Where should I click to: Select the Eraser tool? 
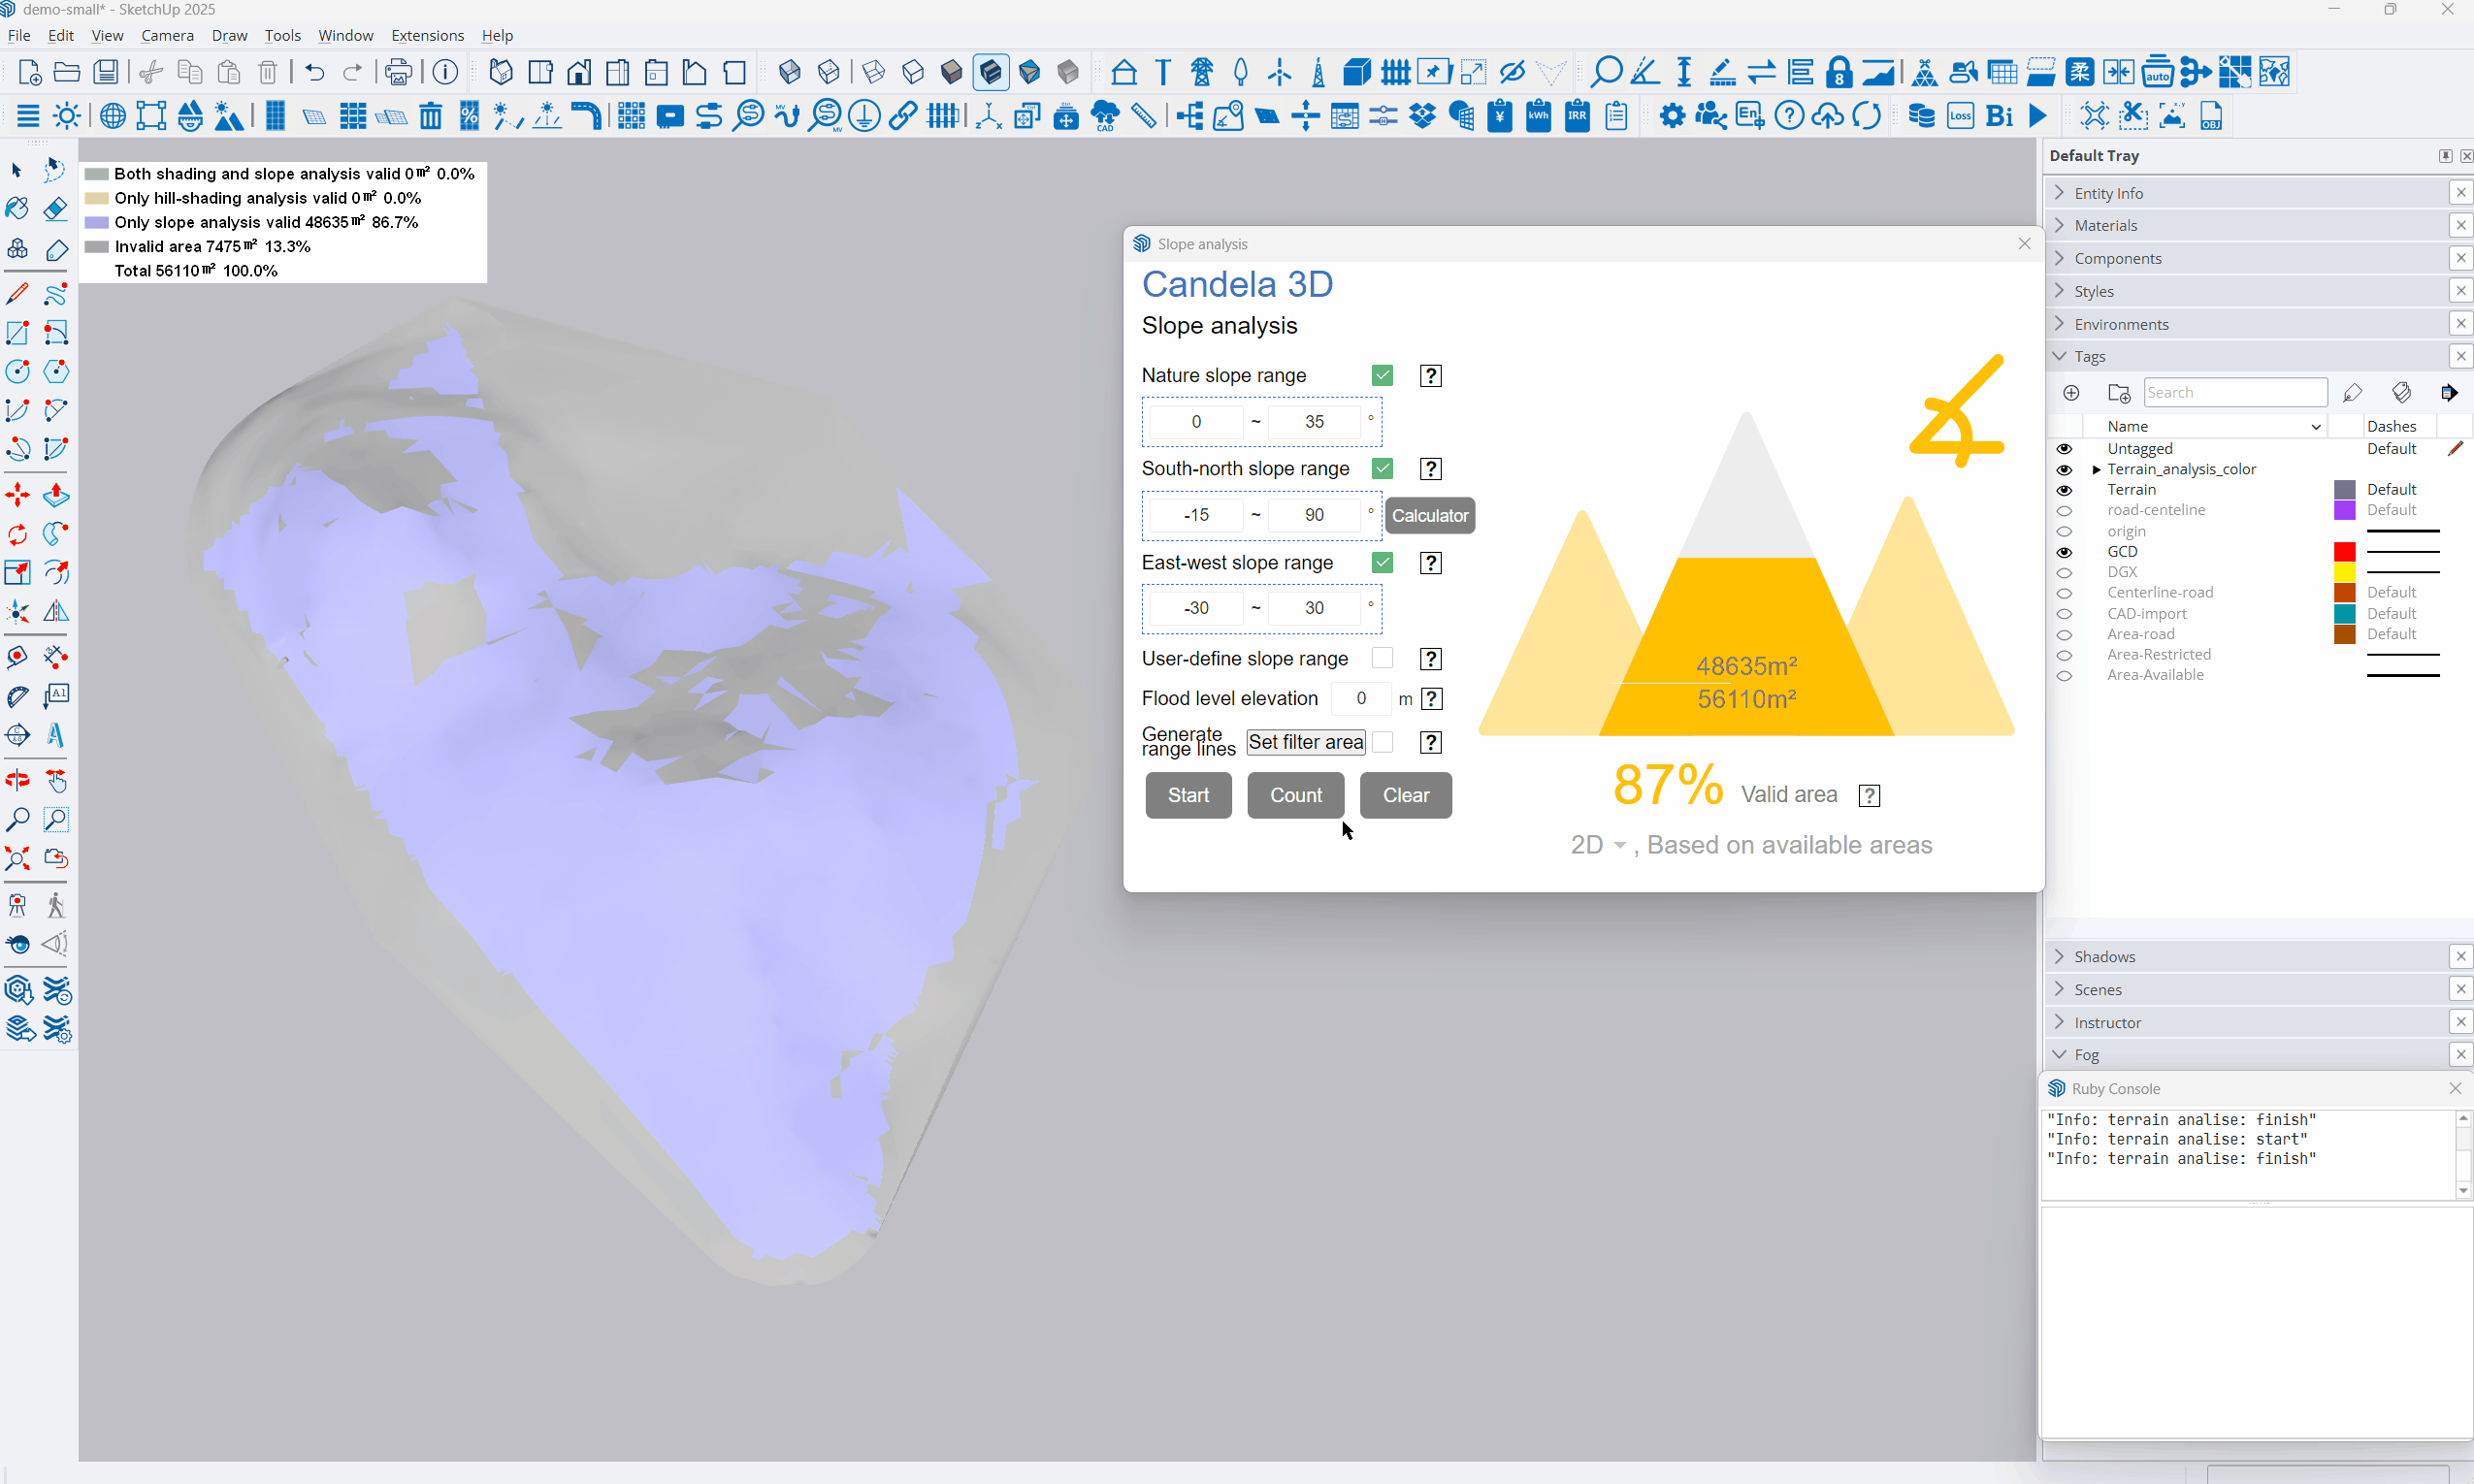(56, 208)
